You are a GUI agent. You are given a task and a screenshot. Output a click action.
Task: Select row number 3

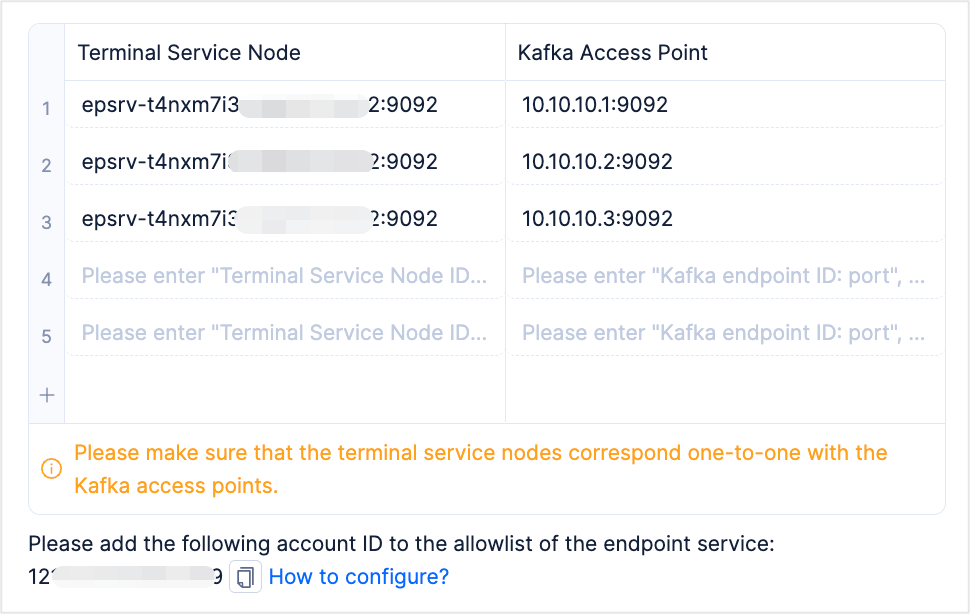(47, 223)
